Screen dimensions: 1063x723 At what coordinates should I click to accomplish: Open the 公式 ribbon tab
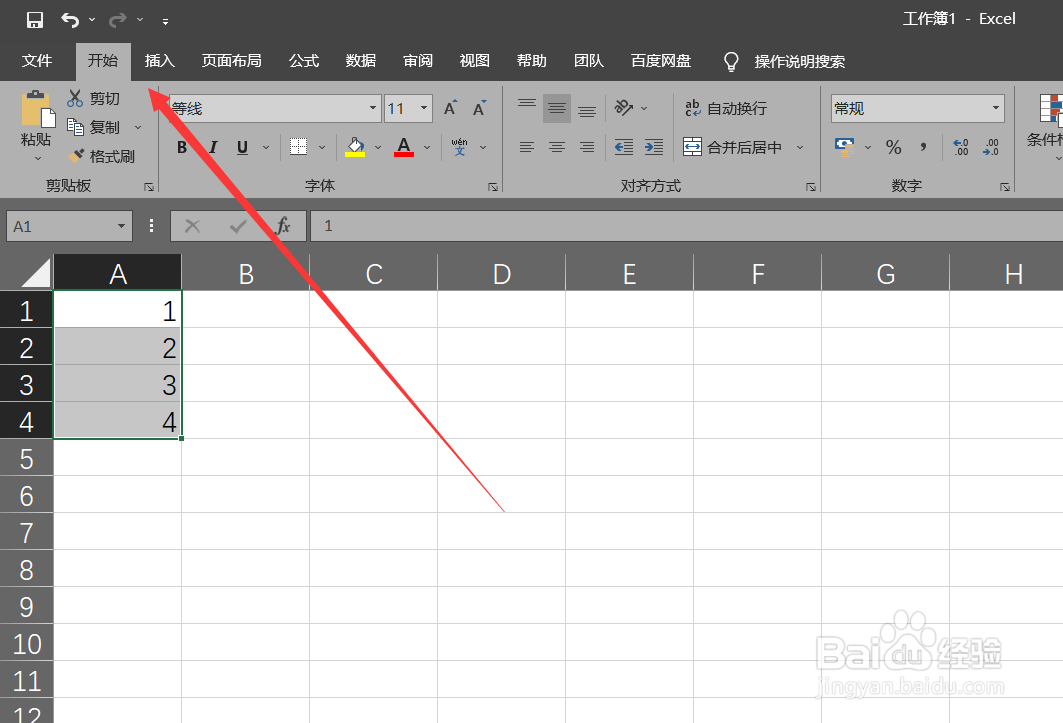pos(304,61)
